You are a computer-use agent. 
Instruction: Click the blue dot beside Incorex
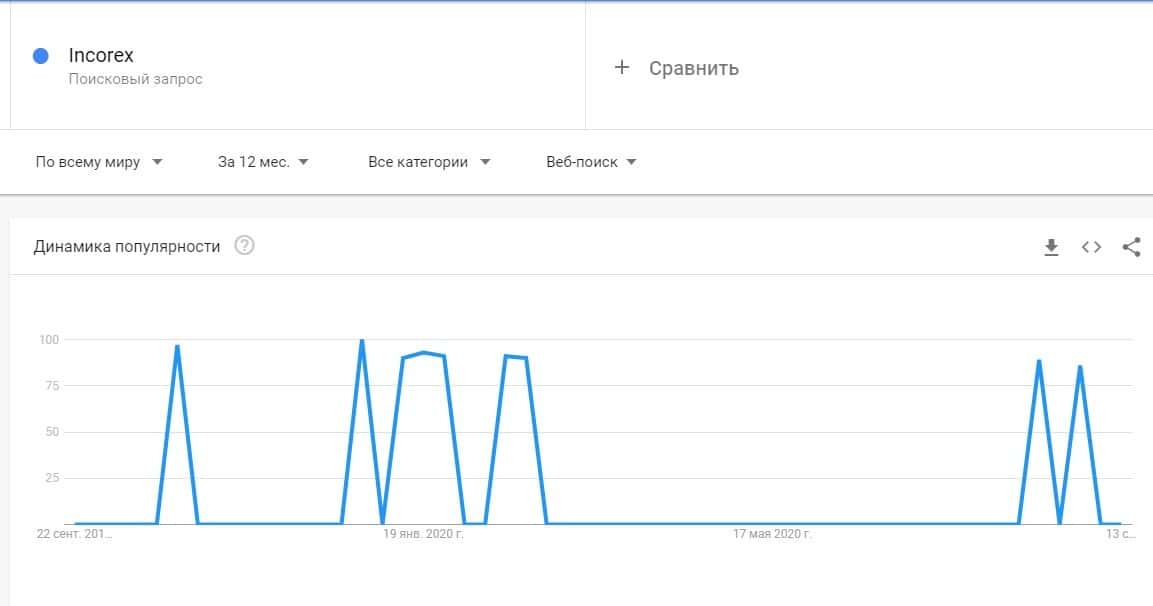[41, 56]
